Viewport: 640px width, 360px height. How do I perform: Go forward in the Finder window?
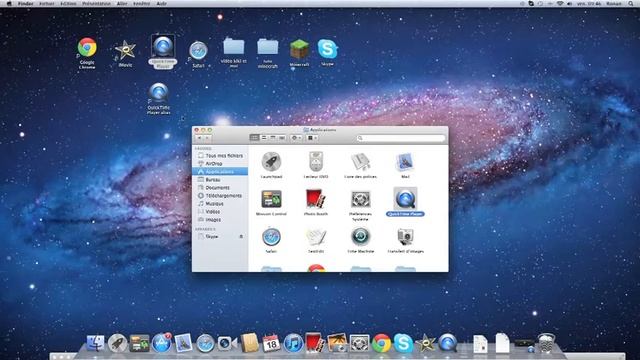coord(207,138)
